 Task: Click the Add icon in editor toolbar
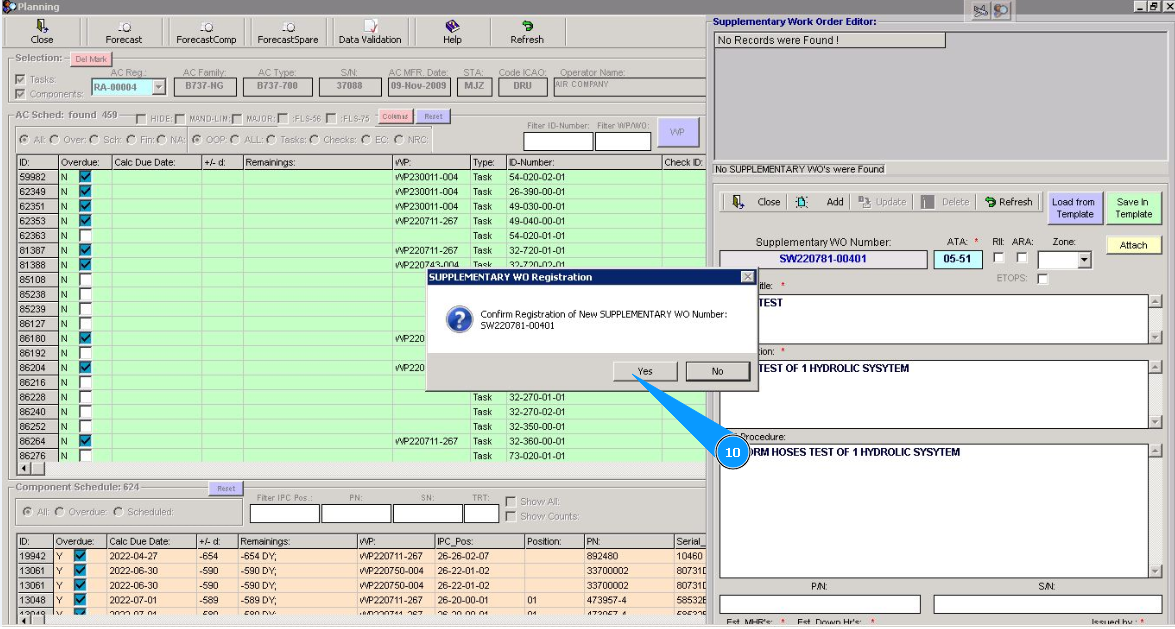[802, 202]
